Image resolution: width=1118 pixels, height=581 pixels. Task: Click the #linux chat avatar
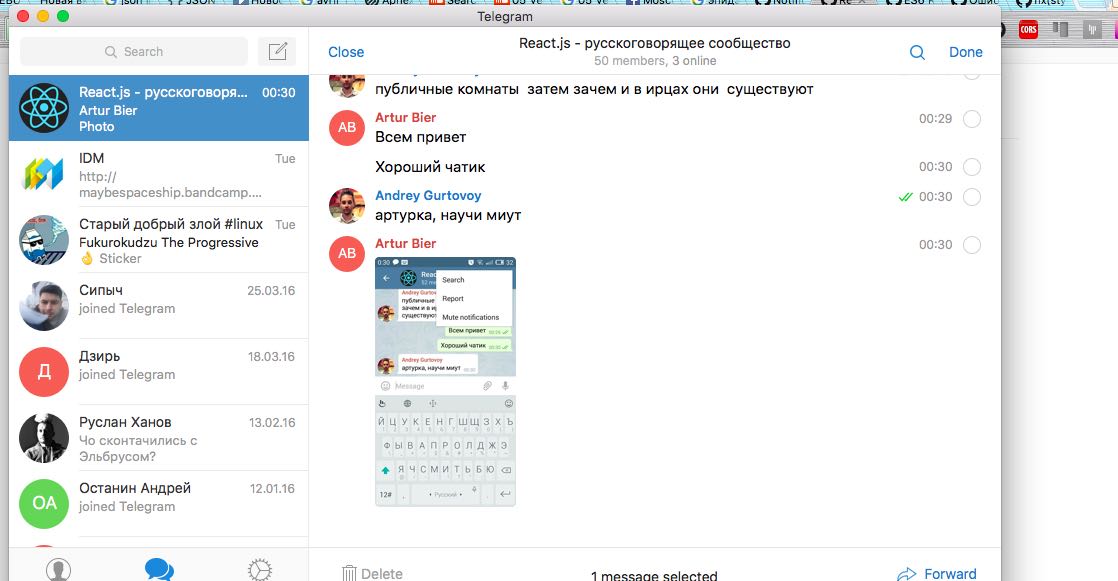click(x=44, y=240)
